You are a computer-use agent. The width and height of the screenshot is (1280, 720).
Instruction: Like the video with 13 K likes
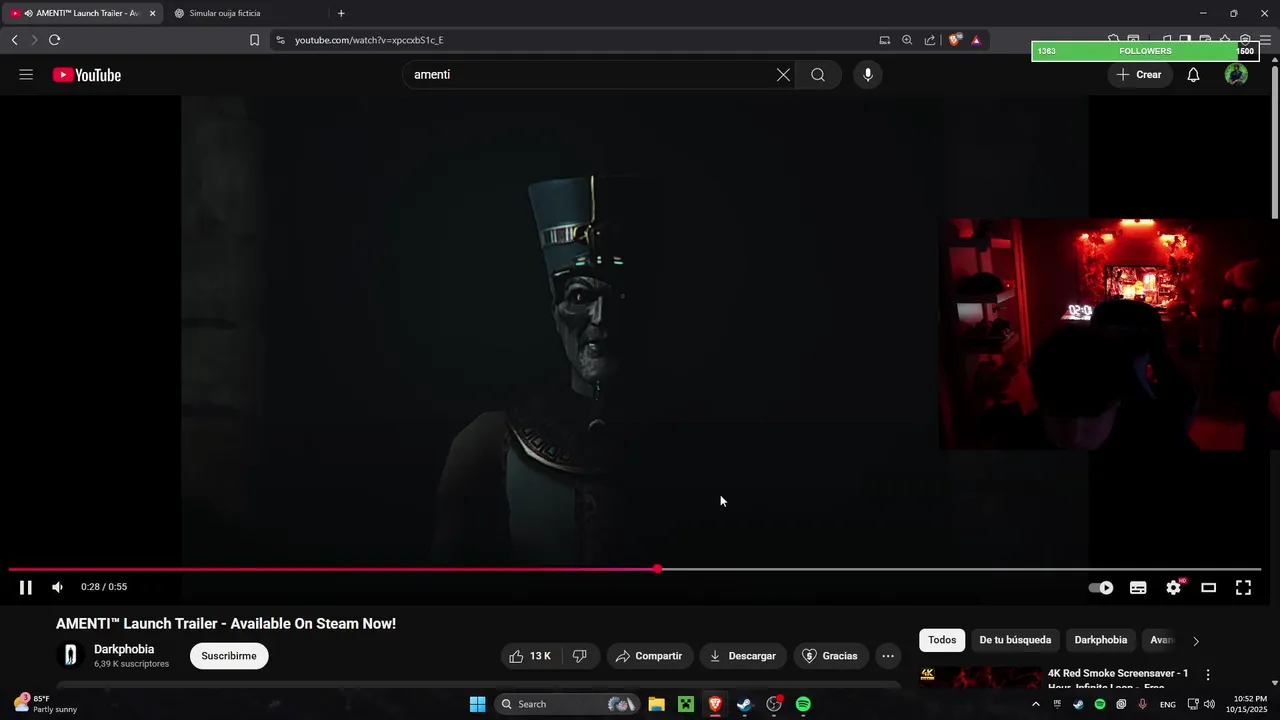click(x=530, y=656)
